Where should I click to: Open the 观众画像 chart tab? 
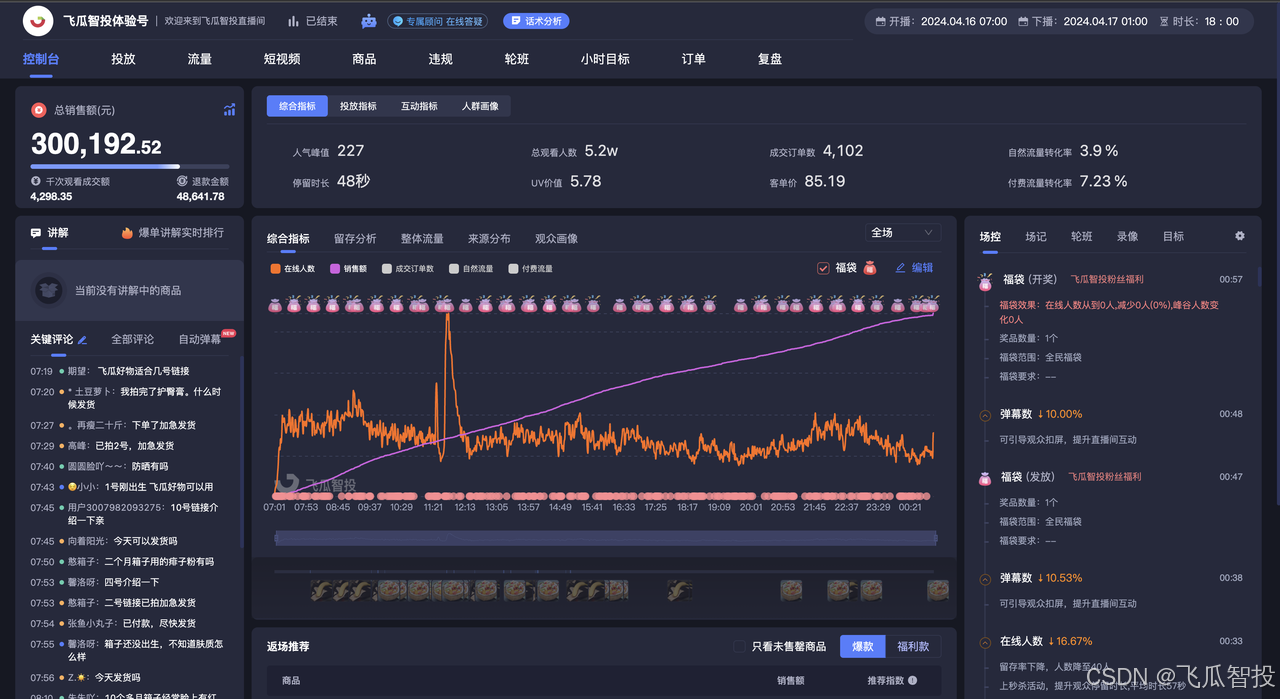pyautogui.click(x=556, y=239)
